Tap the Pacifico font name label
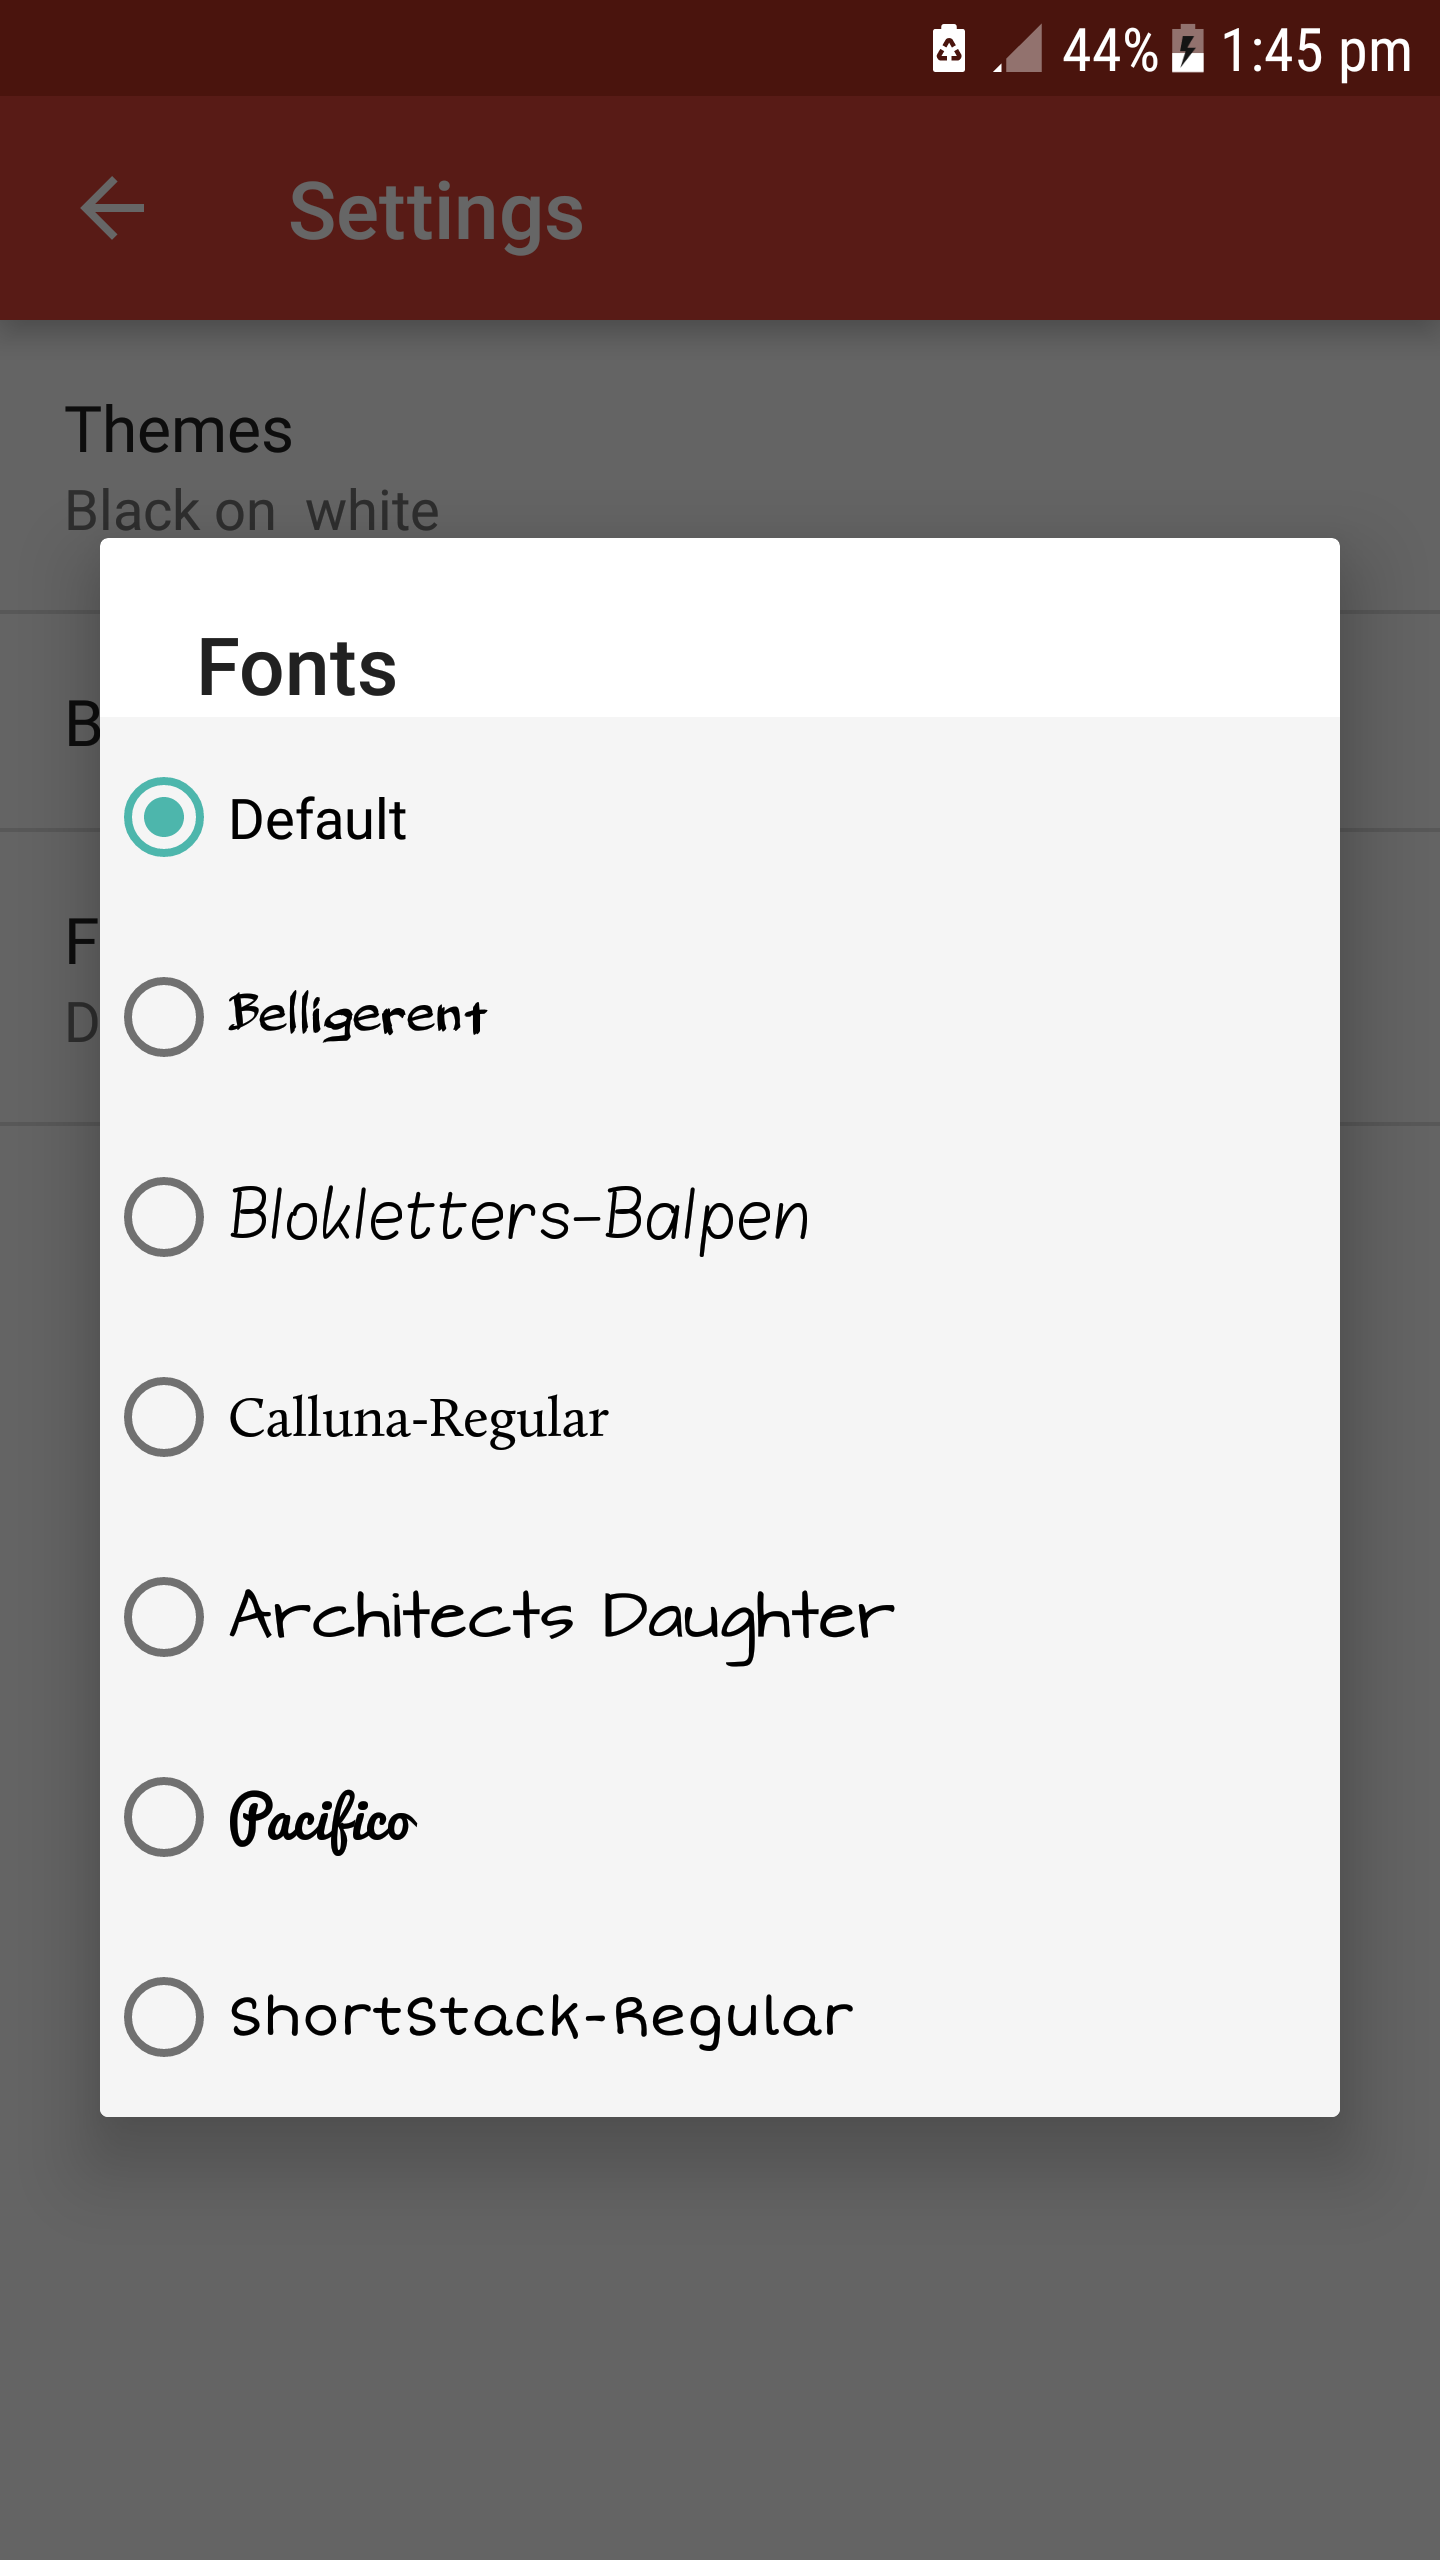Image resolution: width=1440 pixels, height=2560 pixels. click(323, 1819)
